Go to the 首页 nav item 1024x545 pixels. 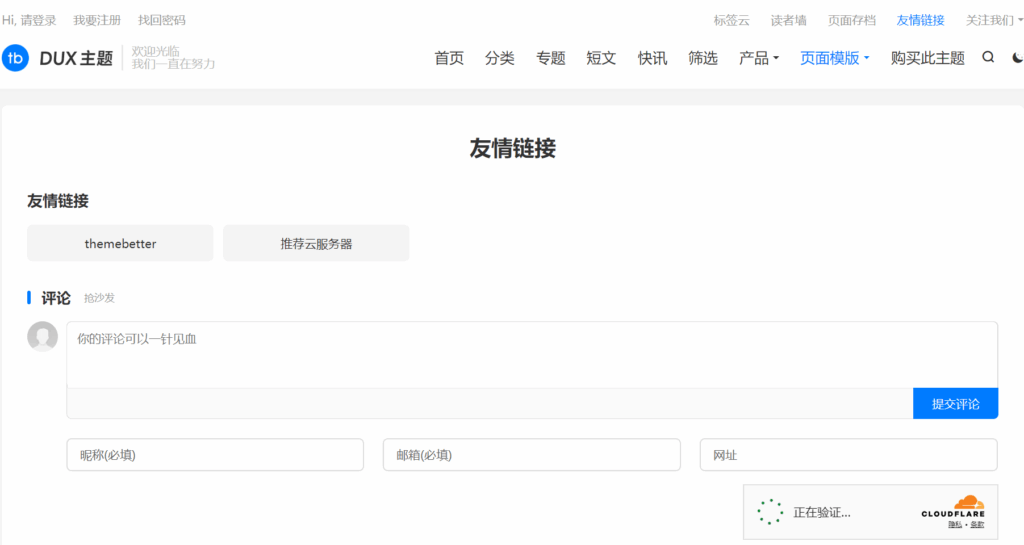tap(449, 58)
